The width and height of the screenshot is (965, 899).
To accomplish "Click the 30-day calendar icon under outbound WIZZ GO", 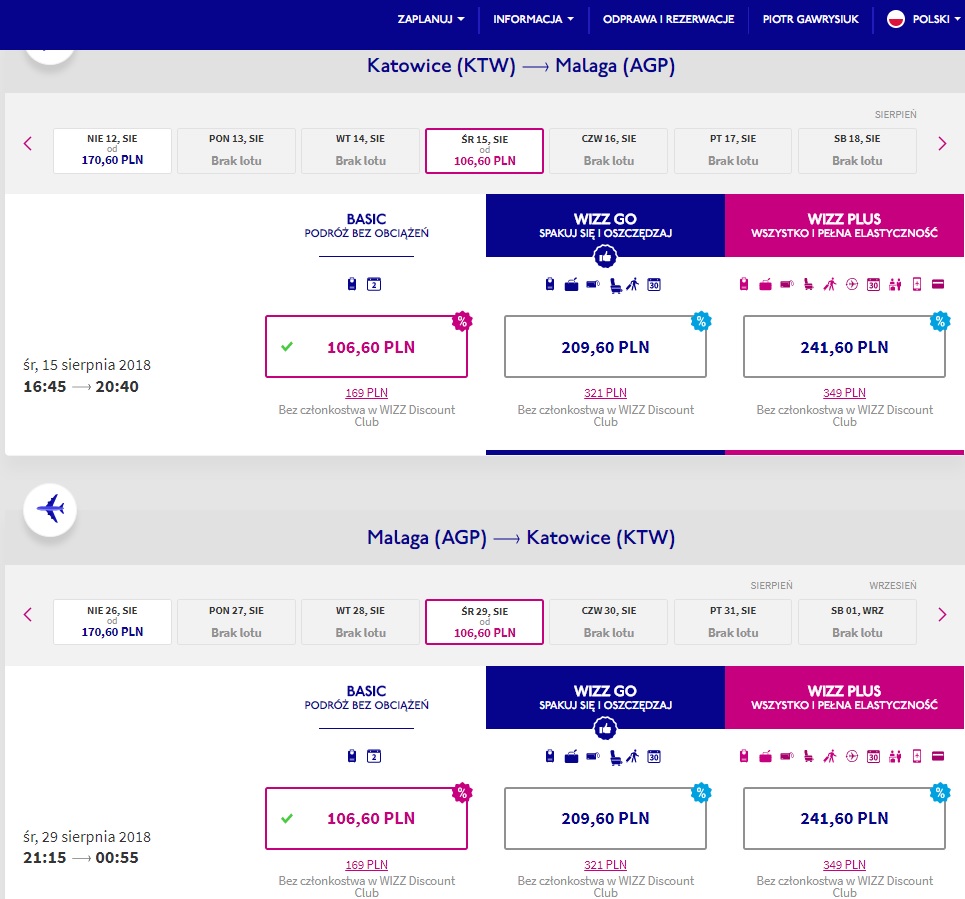I will 654,284.
